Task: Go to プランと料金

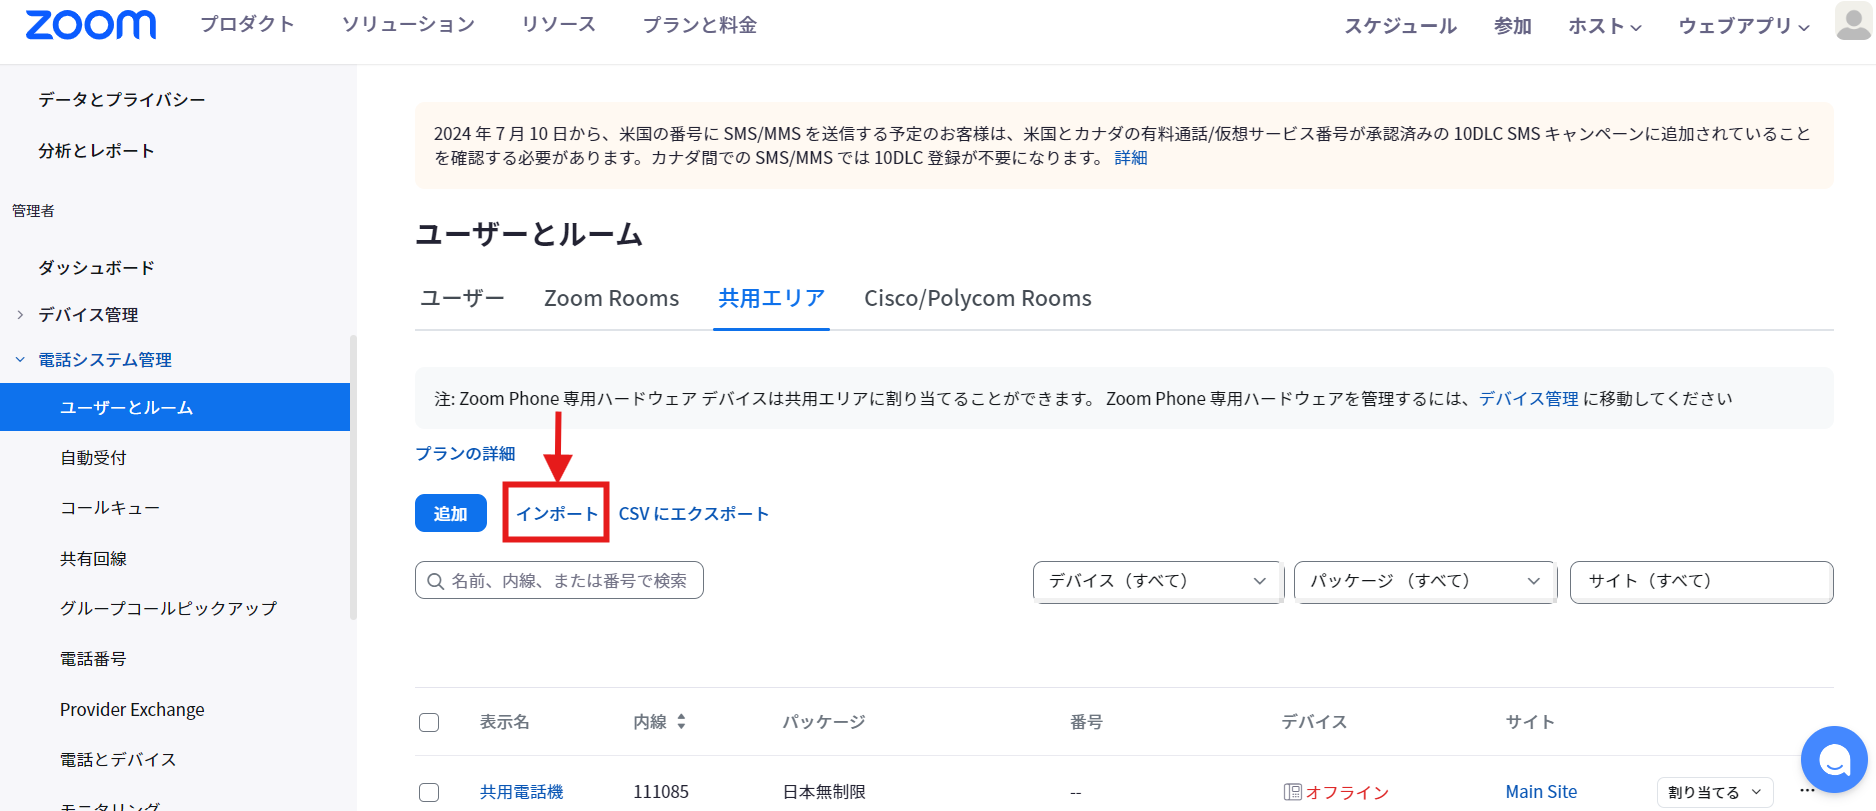Action: pos(699,24)
